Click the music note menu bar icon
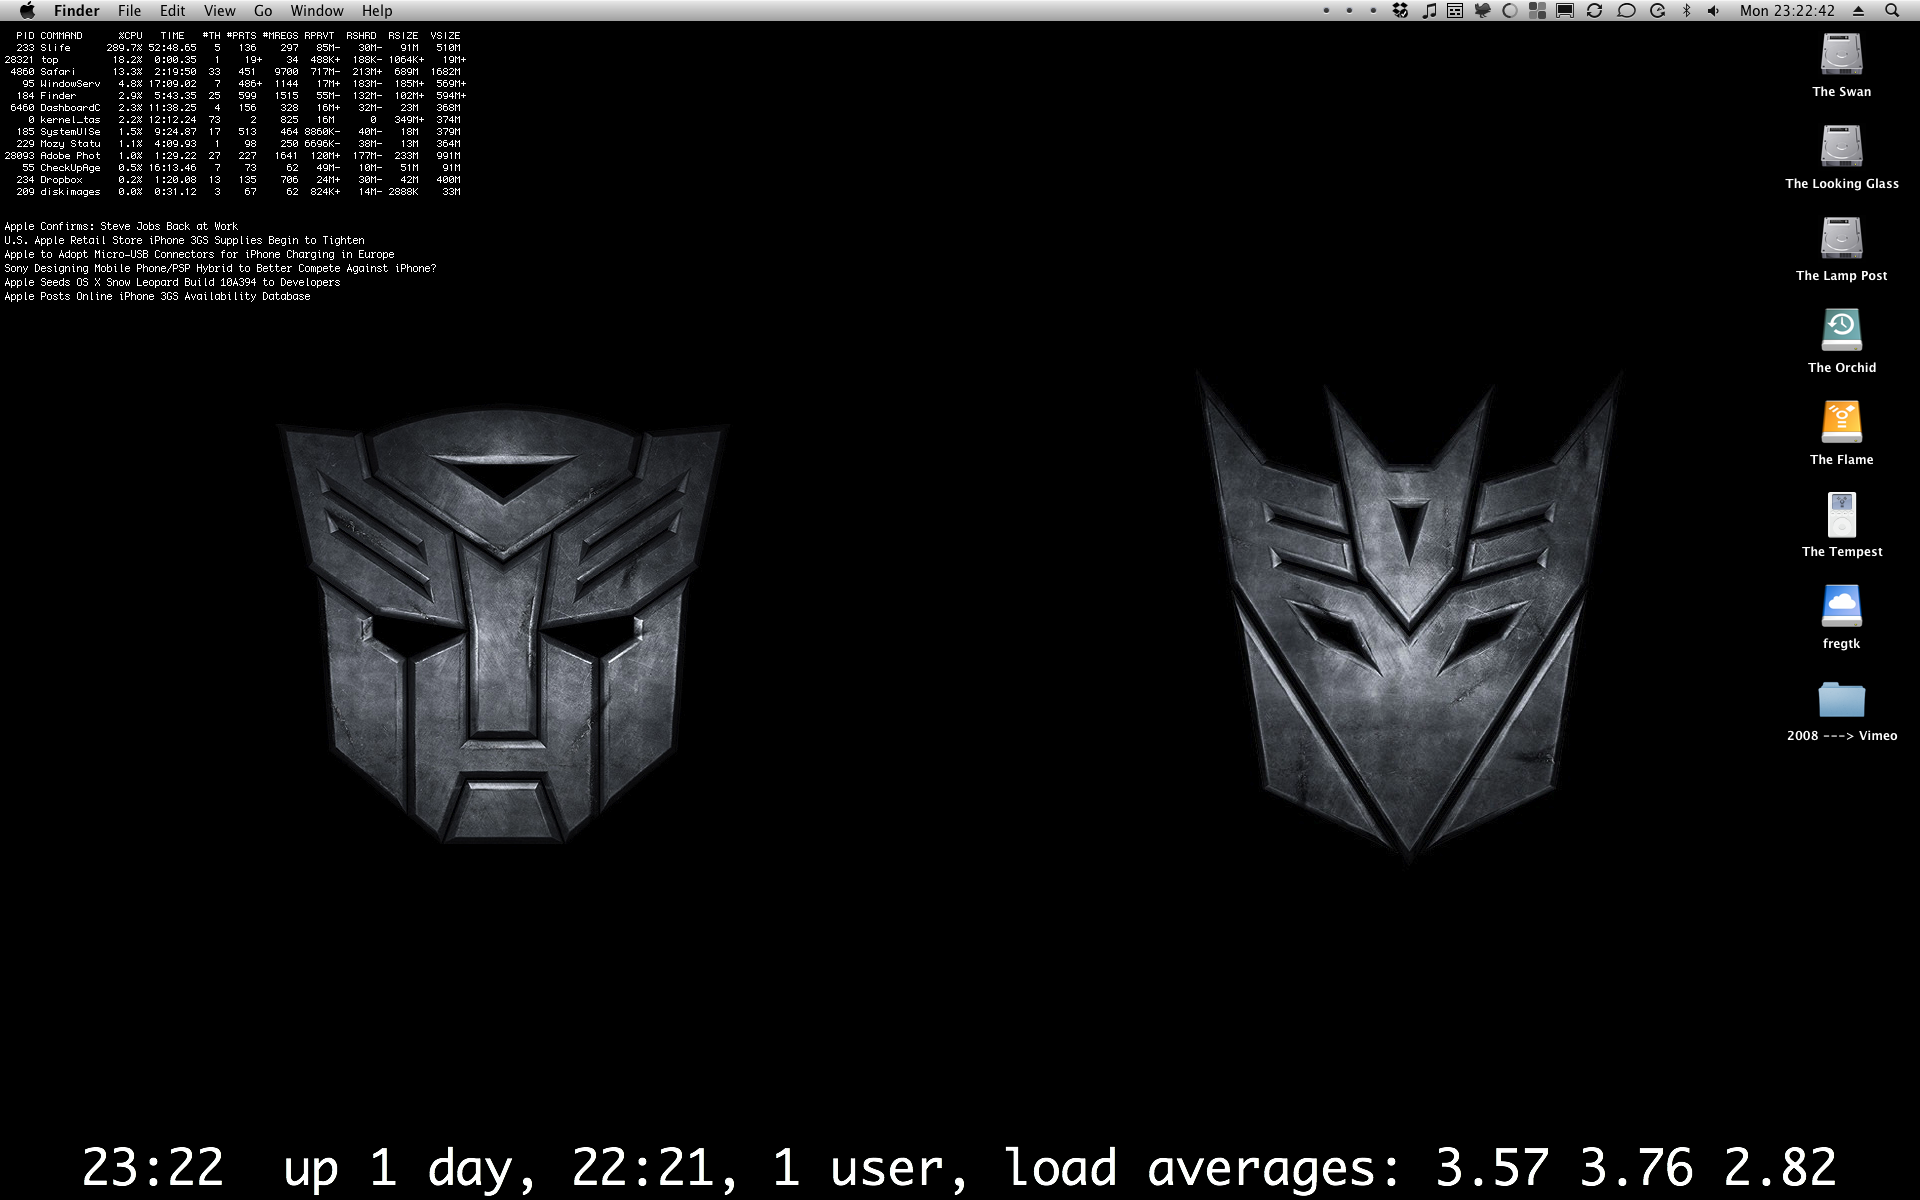This screenshot has height=1200, width=1920. coord(1429,11)
